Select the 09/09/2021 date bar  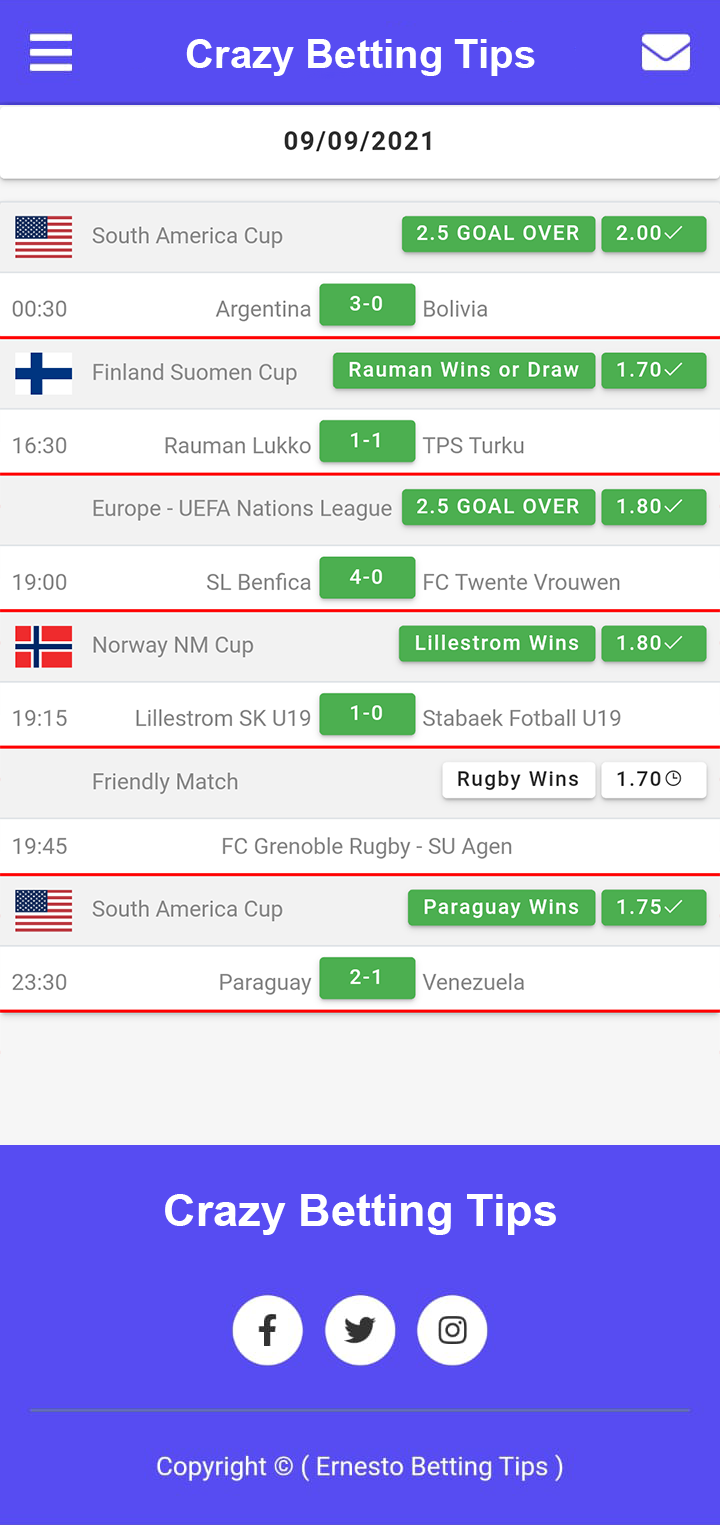pyautogui.click(x=360, y=141)
